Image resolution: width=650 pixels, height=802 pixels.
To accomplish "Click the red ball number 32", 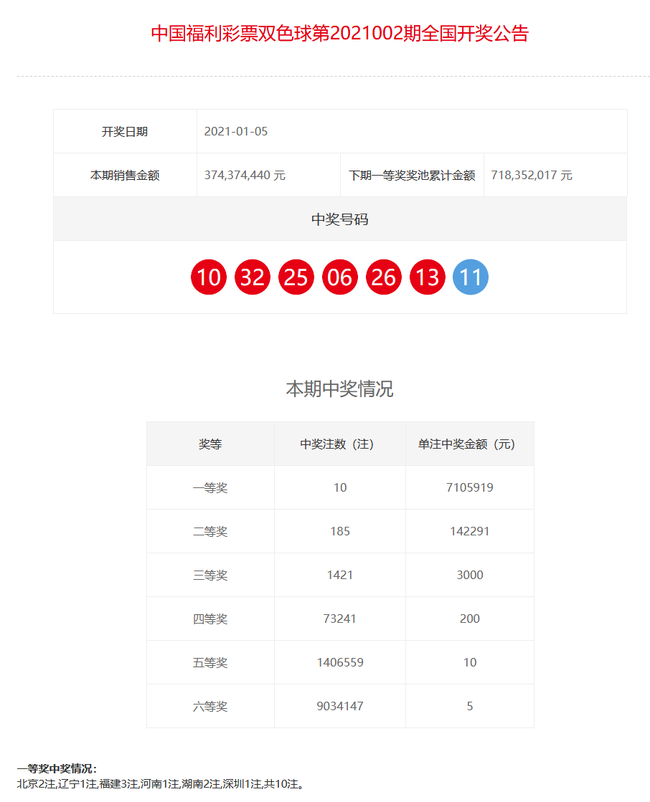I will click(x=253, y=277).
